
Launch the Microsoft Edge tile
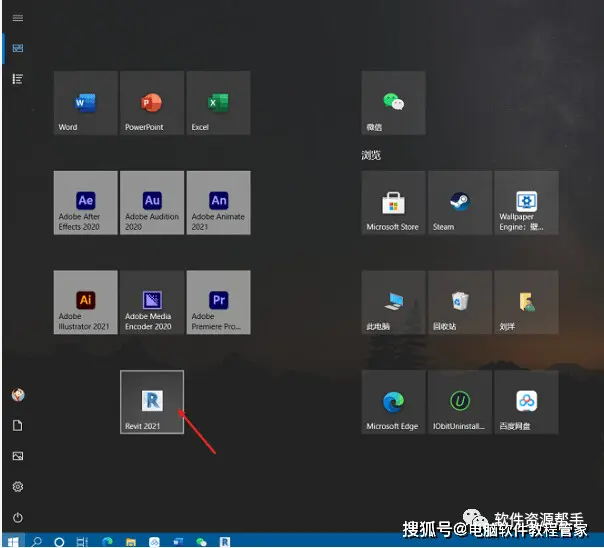(393, 402)
